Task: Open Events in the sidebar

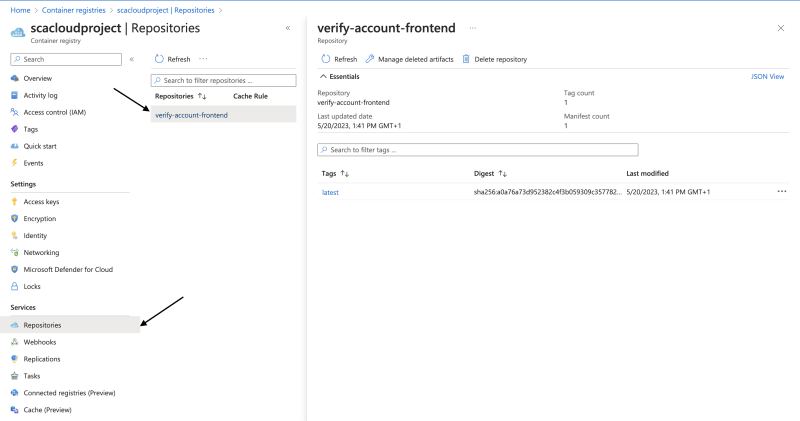Action: (x=33, y=163)
